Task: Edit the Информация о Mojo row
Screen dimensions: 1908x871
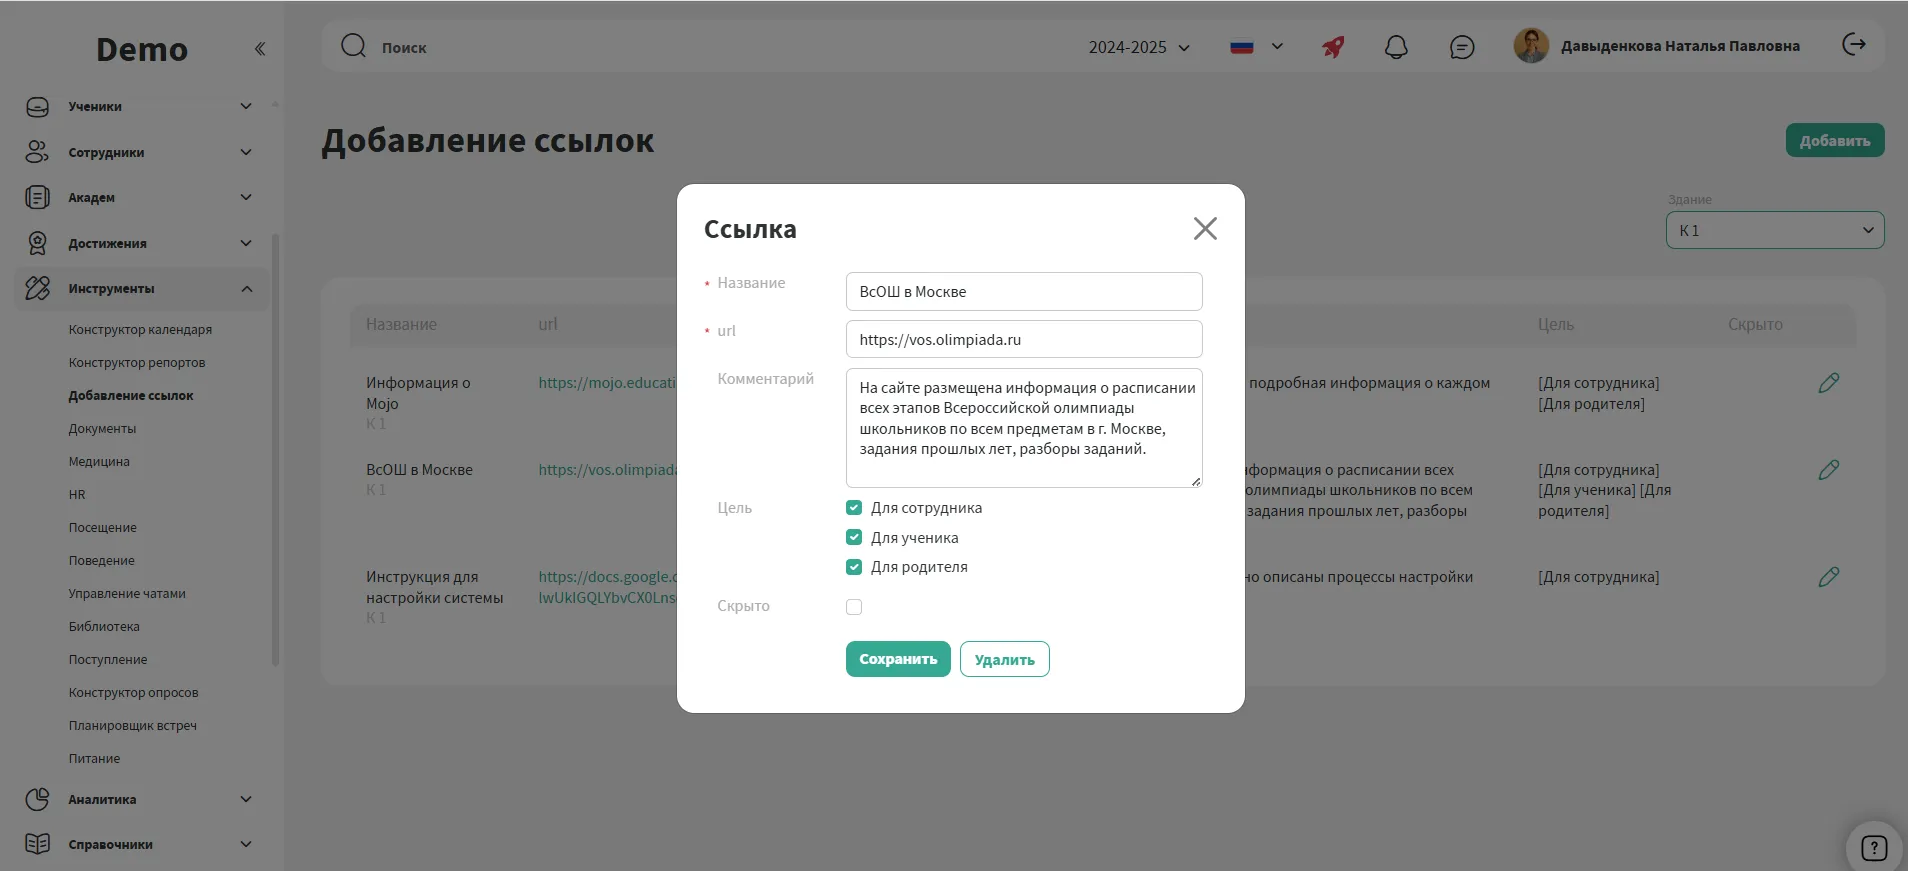Action: point(1828,383)
